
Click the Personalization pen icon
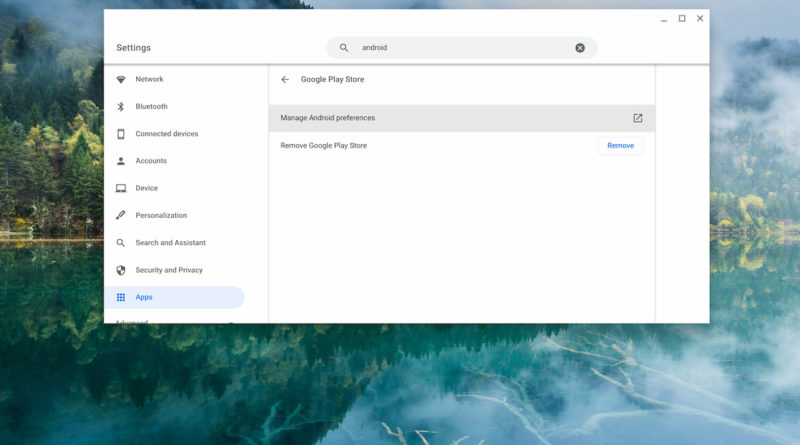pyautogui.click(x=121, y=215)
